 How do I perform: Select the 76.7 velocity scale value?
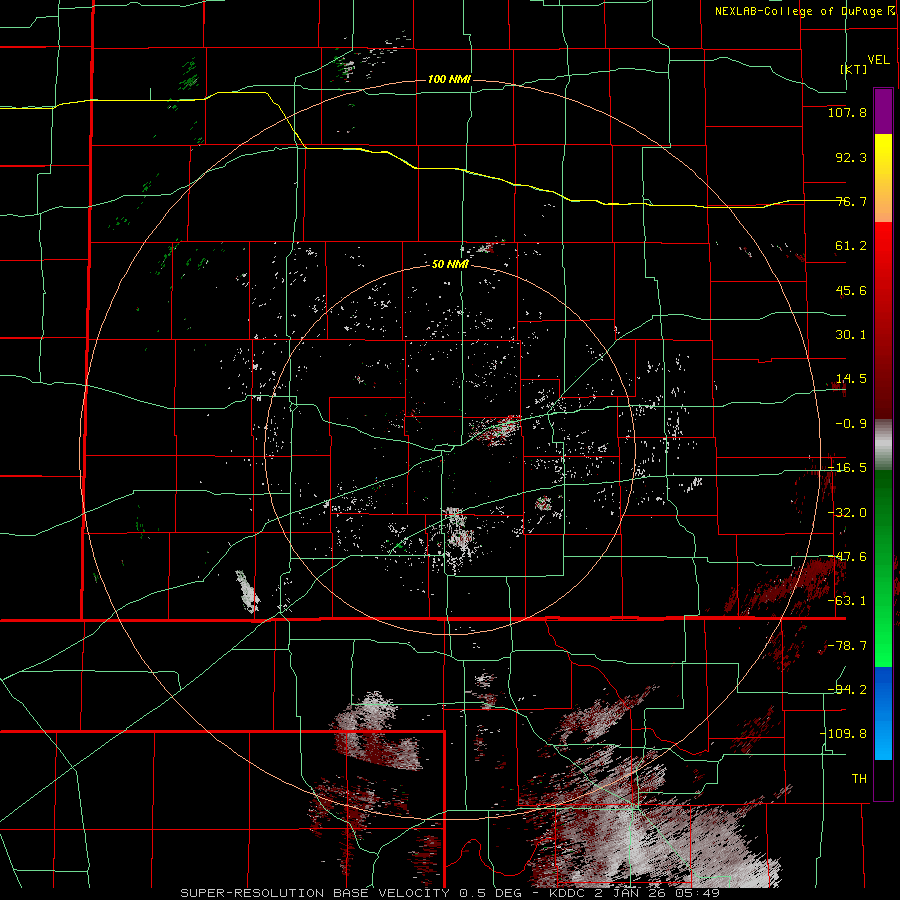click(851, 201)
